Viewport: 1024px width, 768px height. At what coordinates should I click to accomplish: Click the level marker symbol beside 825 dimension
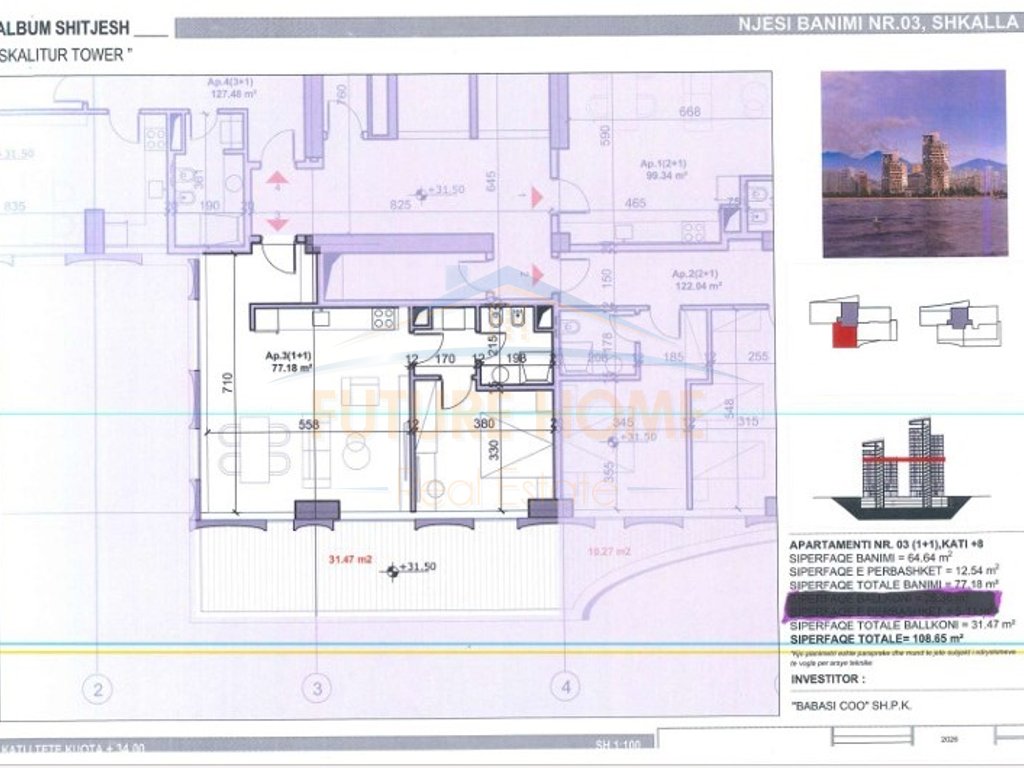pos(420,193)
